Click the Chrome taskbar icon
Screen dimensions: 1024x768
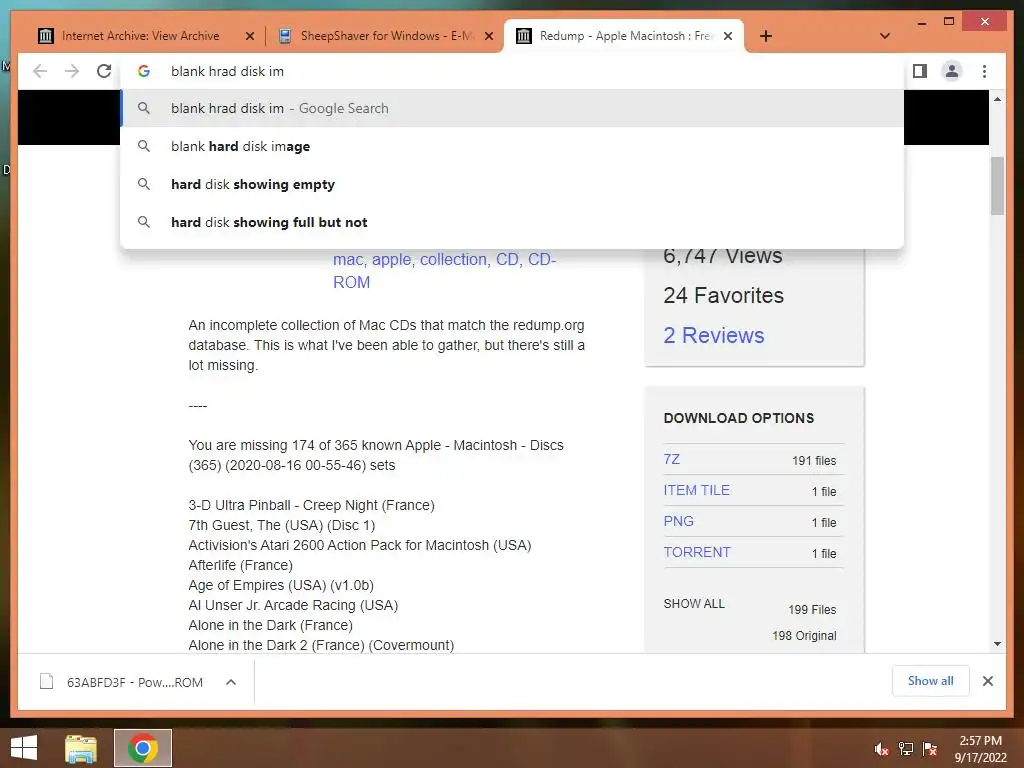coord(143,748)
